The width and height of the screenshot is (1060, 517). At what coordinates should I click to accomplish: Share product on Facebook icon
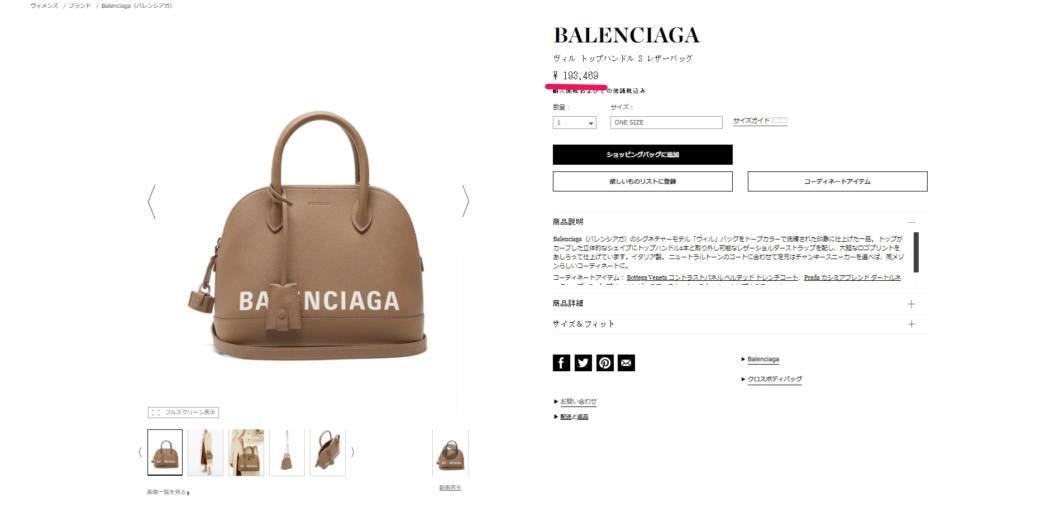561,363
